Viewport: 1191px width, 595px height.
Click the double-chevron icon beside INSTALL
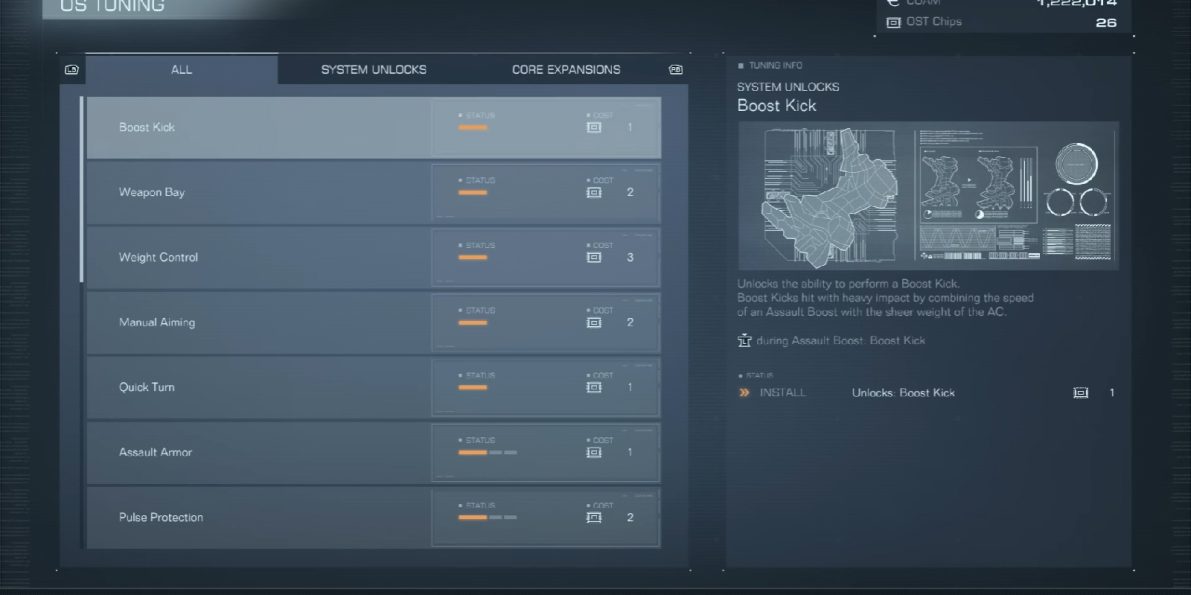744,393
